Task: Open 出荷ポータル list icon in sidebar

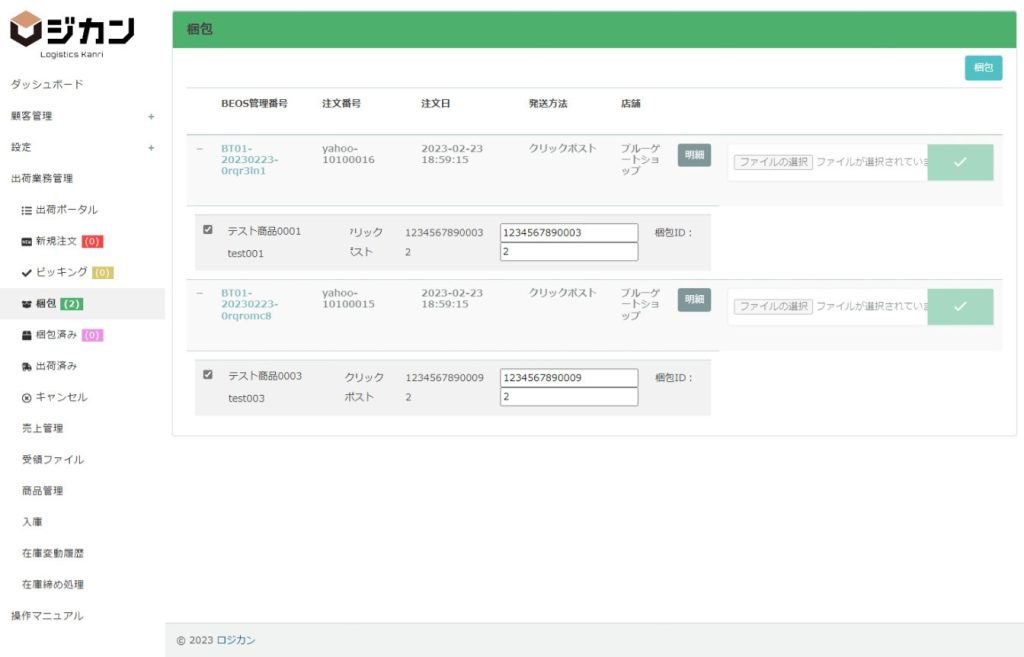Action: [27, 210]
